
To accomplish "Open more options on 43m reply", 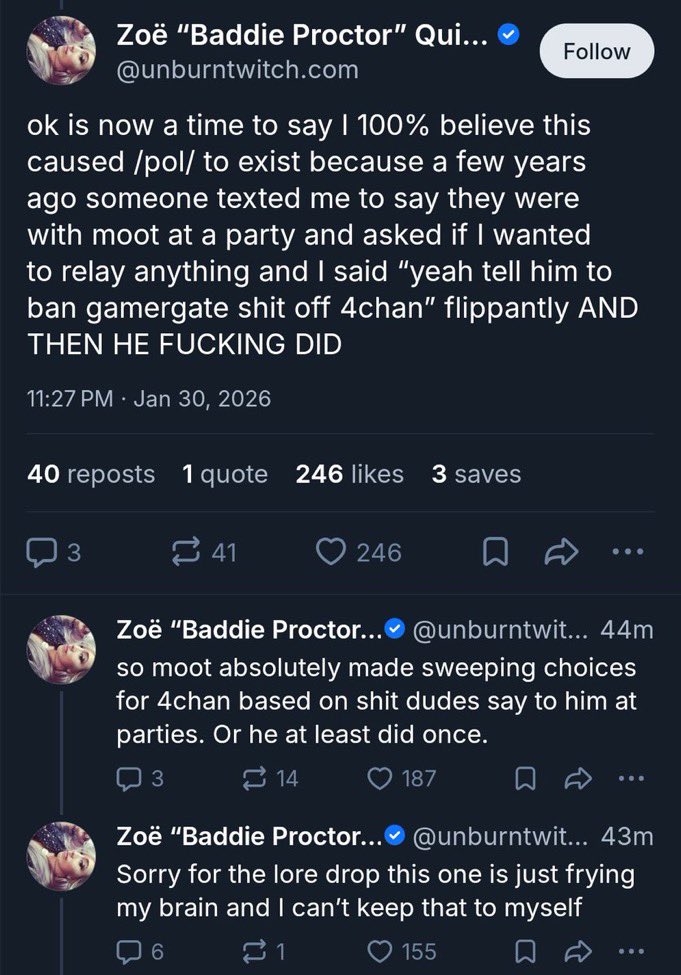I will [x=628, y=951].
